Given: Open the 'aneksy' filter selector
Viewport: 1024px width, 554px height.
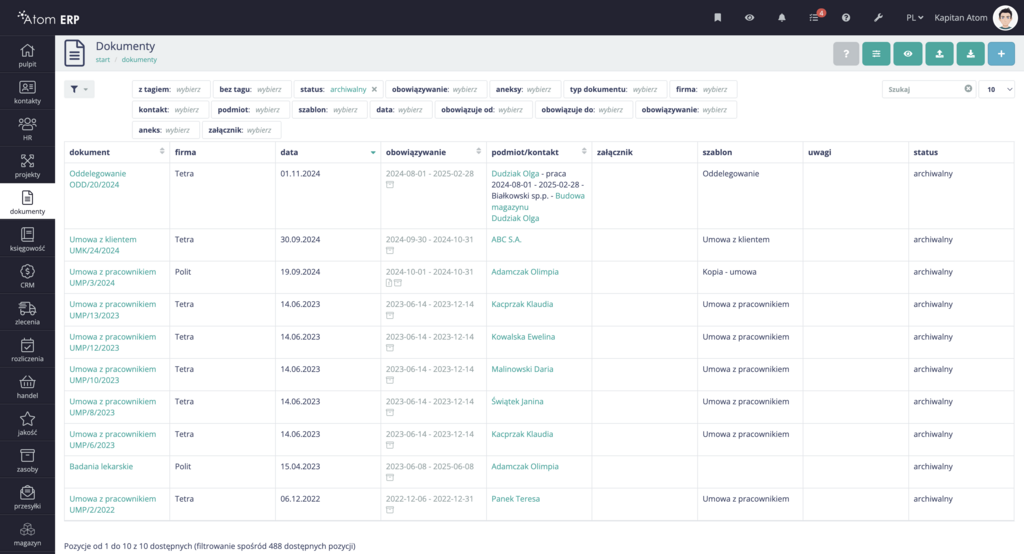Looking at the screenshot, I should coord(525,90).
